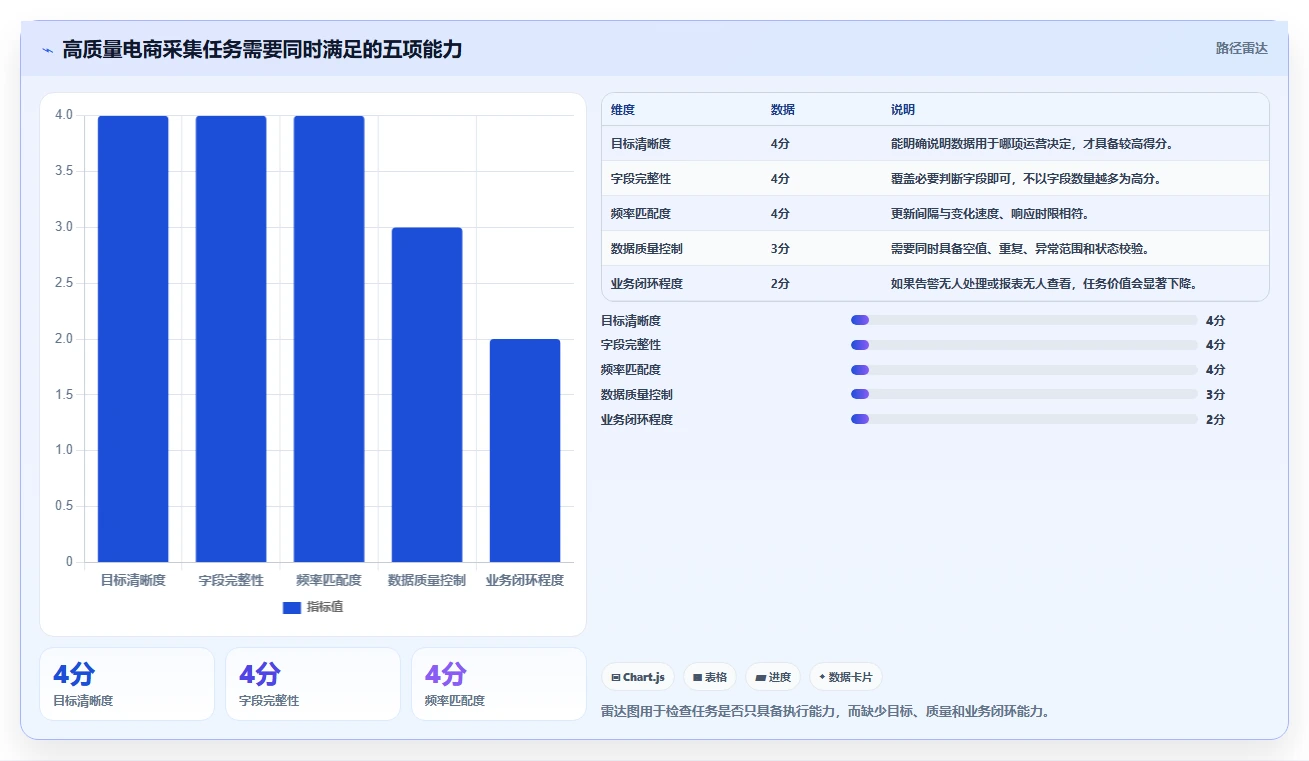This screenshot has height=761, width=1309.
Task: Open the 目标清晰度 4分 summary card
Action: [x=127, y=684]
